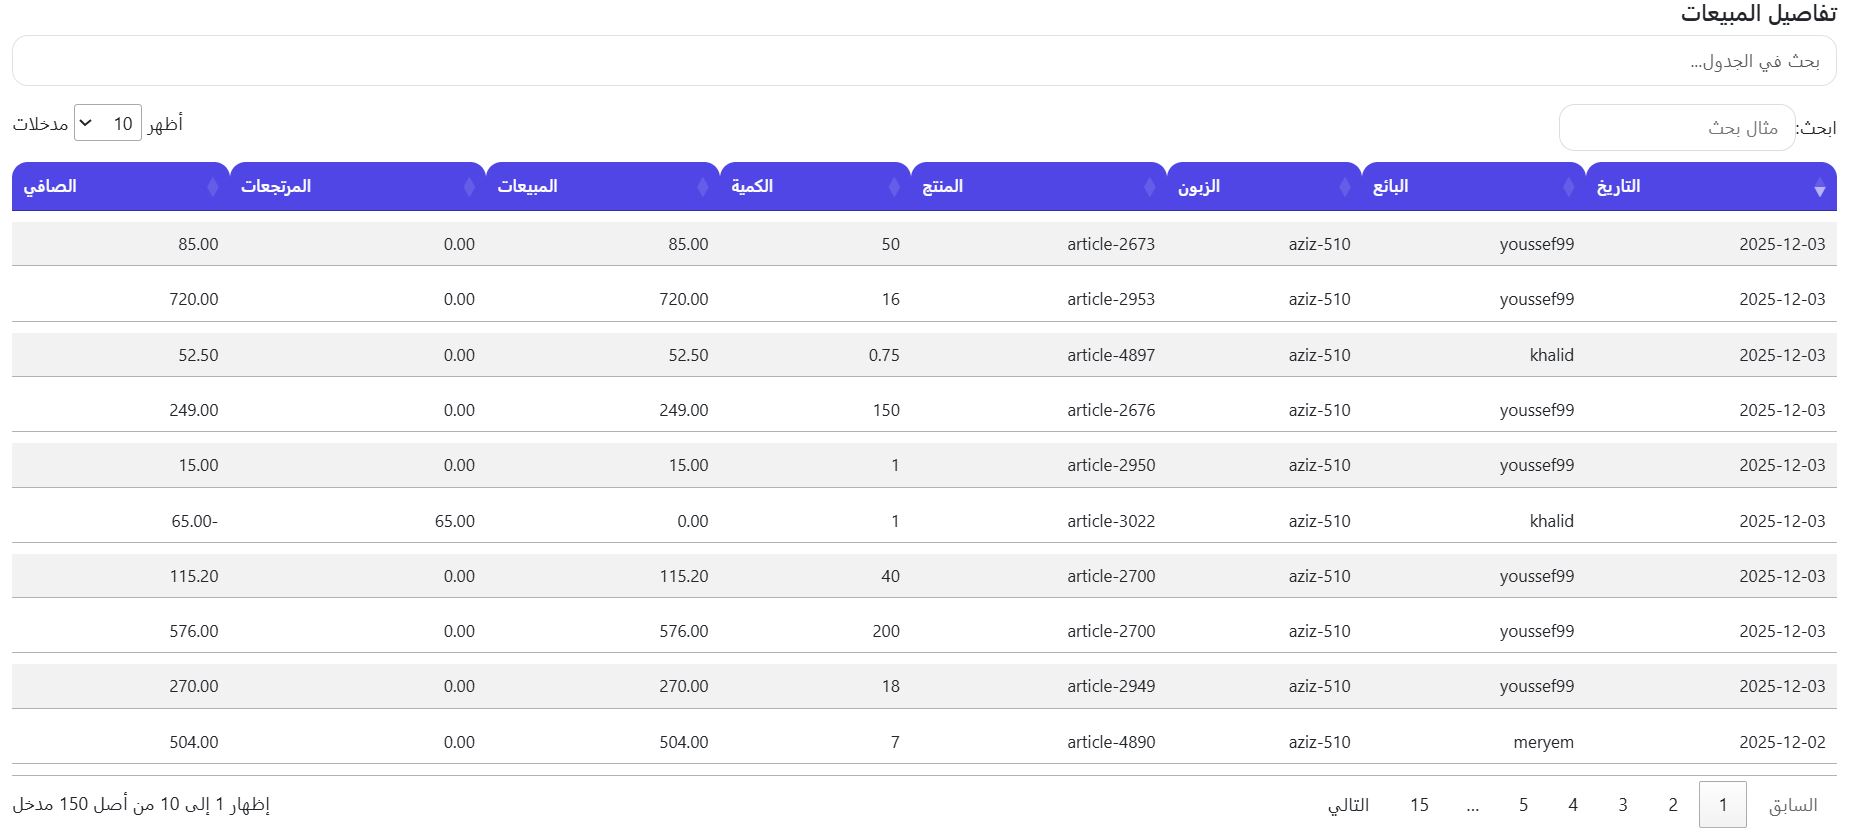Click the sort arrows in المنتج header
Image resolution: width=1855 pixels, height=834 pixels.
(x=1149, y=187)
